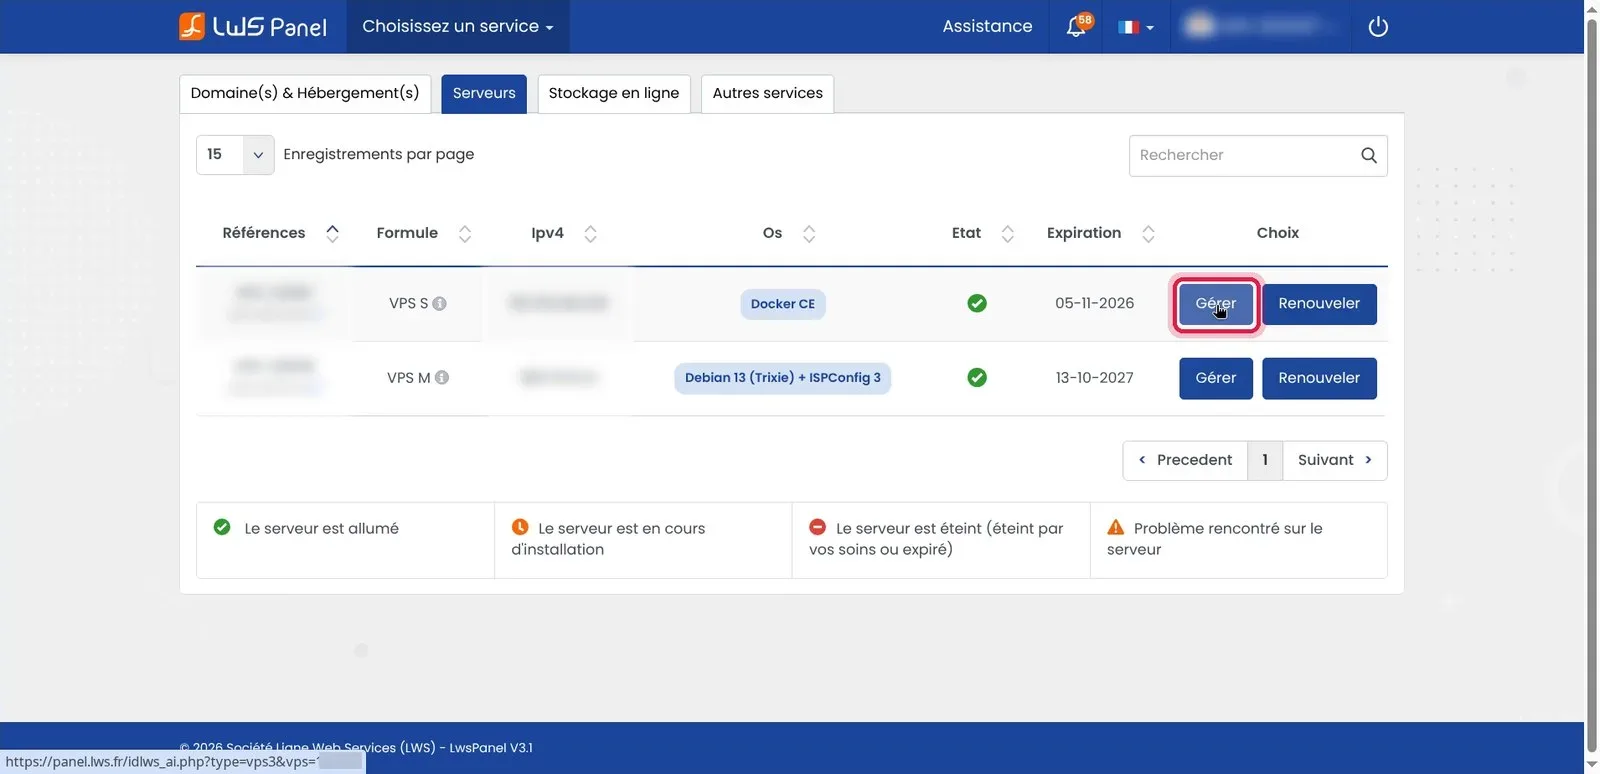1600x774 pixels.
Task: Switch to Domaine(s) & Hébergement(s) tab
Action: pos(305,93)
